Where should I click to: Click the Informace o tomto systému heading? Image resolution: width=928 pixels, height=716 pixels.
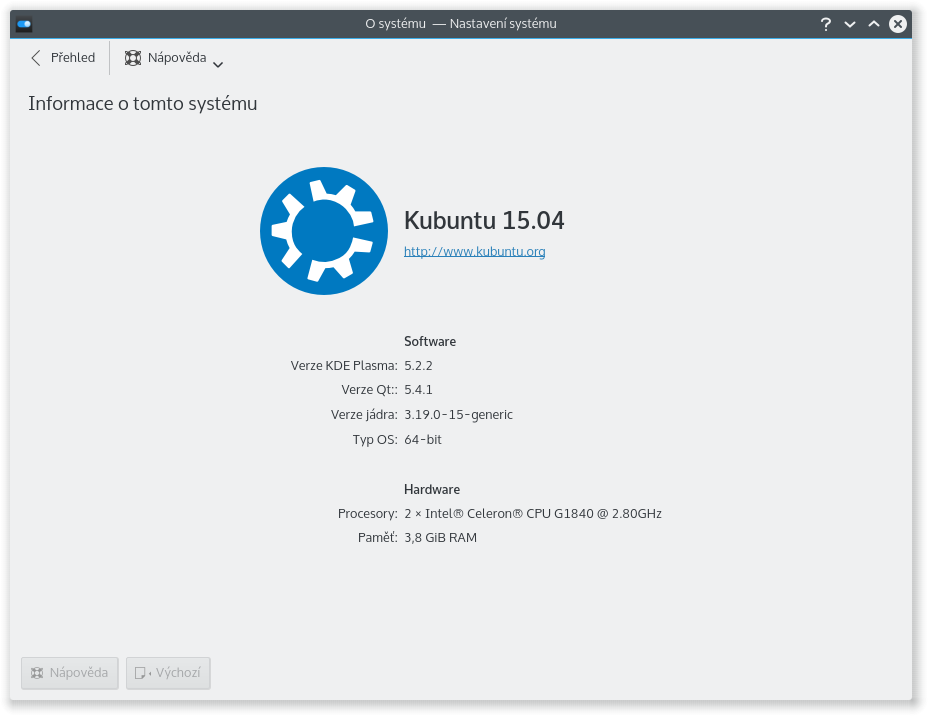pyautogui.click(x=143, y=104)
